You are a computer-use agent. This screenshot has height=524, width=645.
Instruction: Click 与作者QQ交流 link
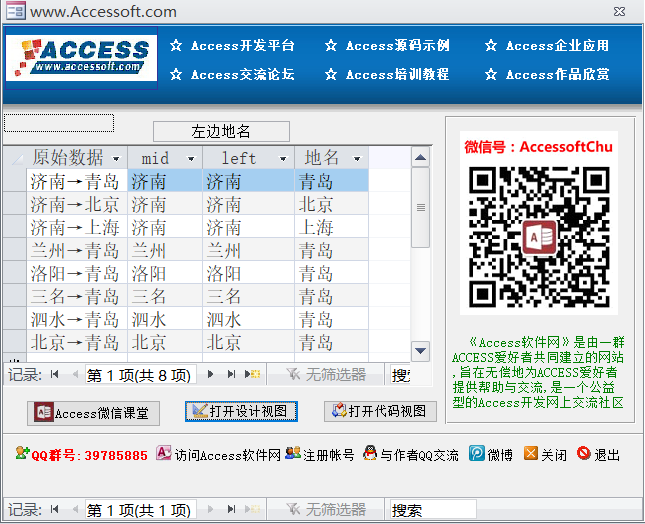pyautogui.click(x=411, y=454)
